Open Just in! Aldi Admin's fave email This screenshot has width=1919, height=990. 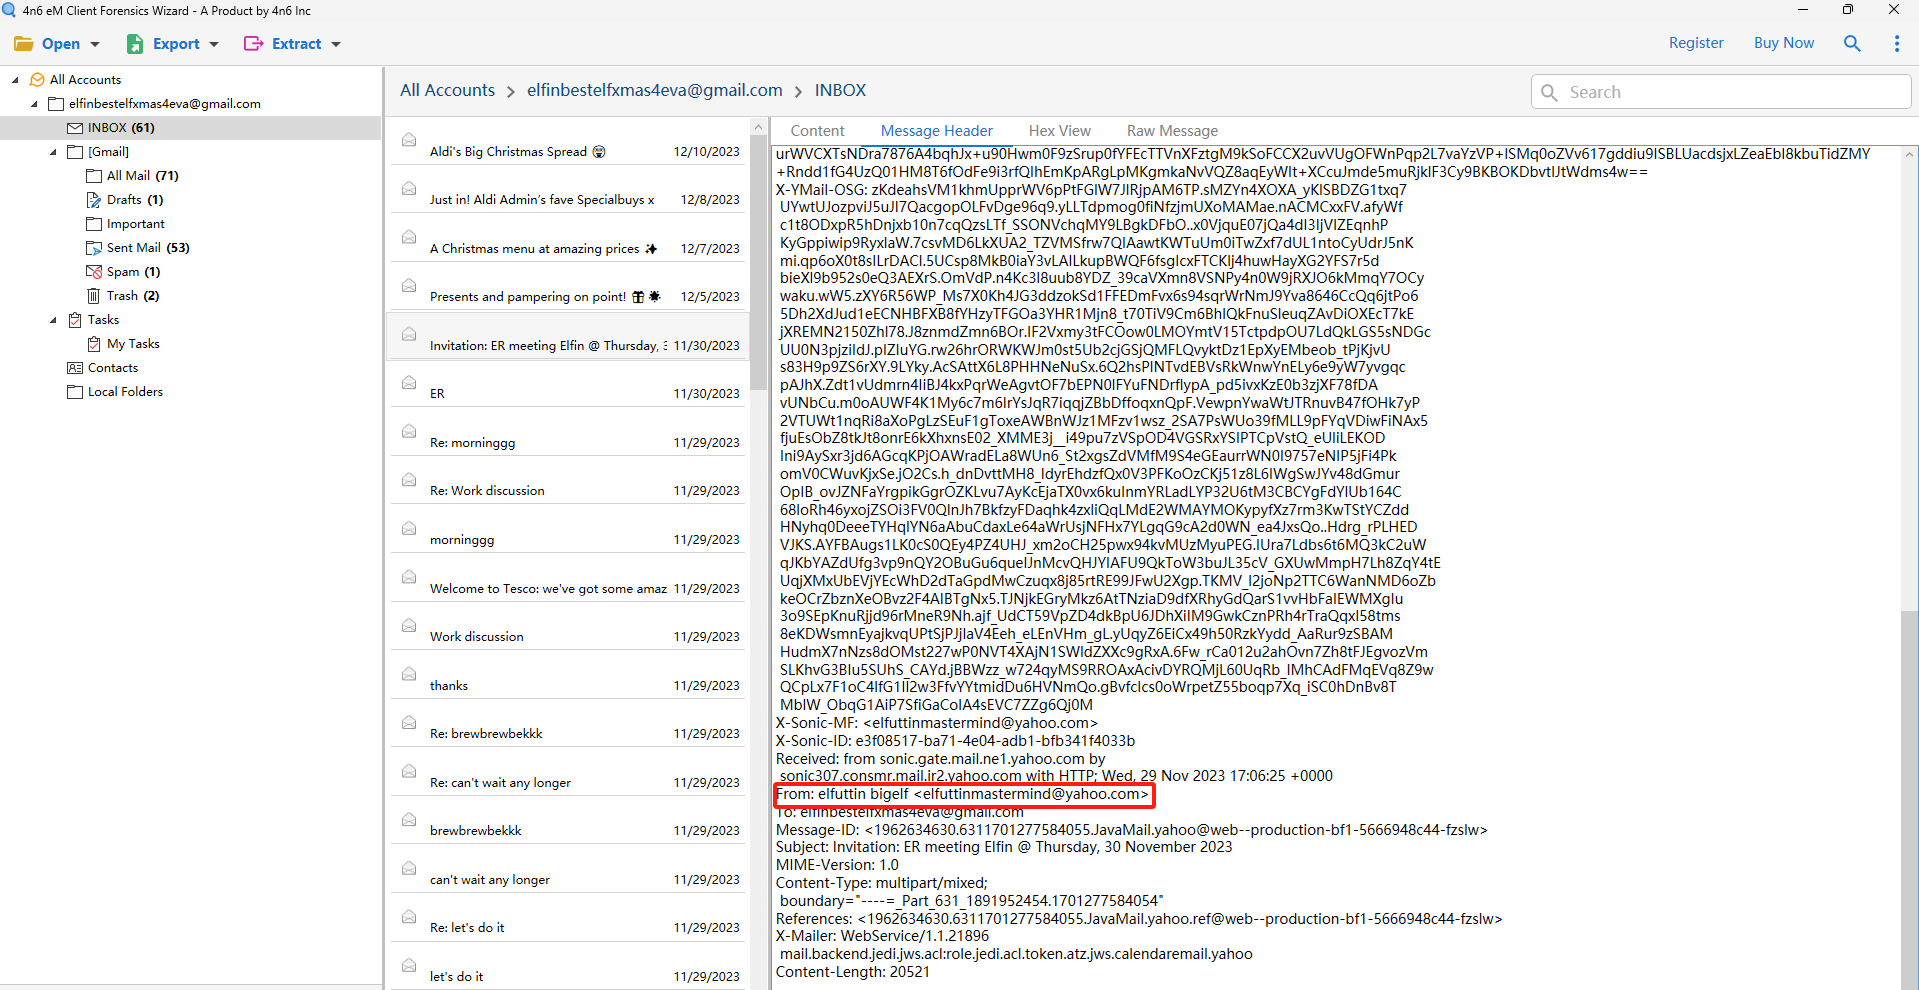(568, 190)
